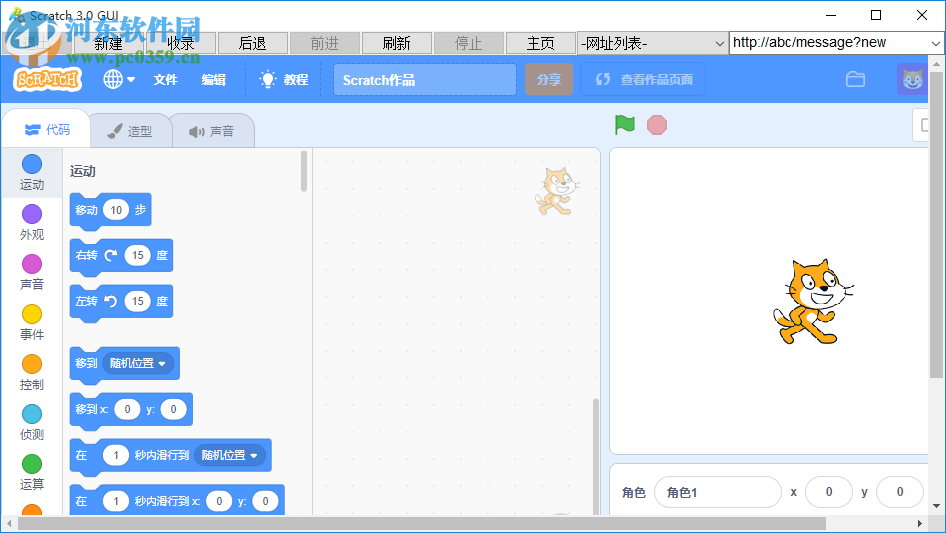Click y value in 移到 x: y: block
This screenshot has width=946, height=533.
click(x=173, y=409)
